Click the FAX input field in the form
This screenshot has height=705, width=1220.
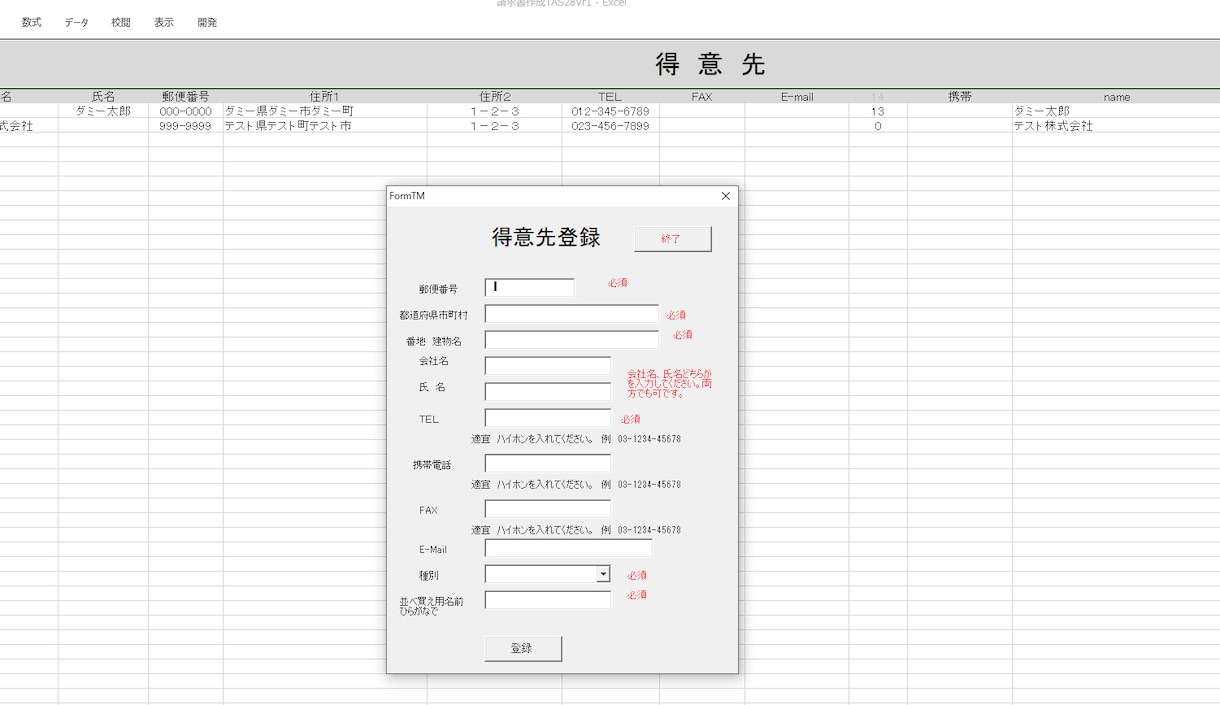(548, 509)
